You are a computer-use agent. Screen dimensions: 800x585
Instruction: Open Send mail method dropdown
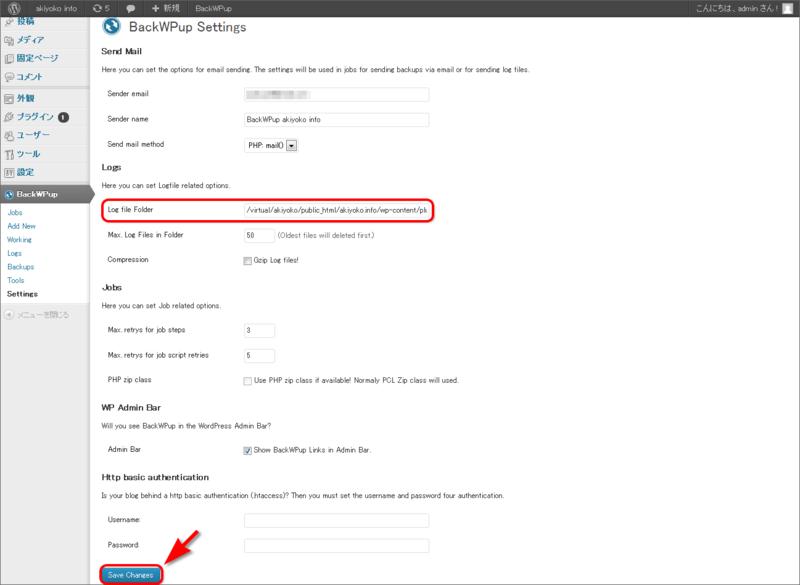pos(271,145)
